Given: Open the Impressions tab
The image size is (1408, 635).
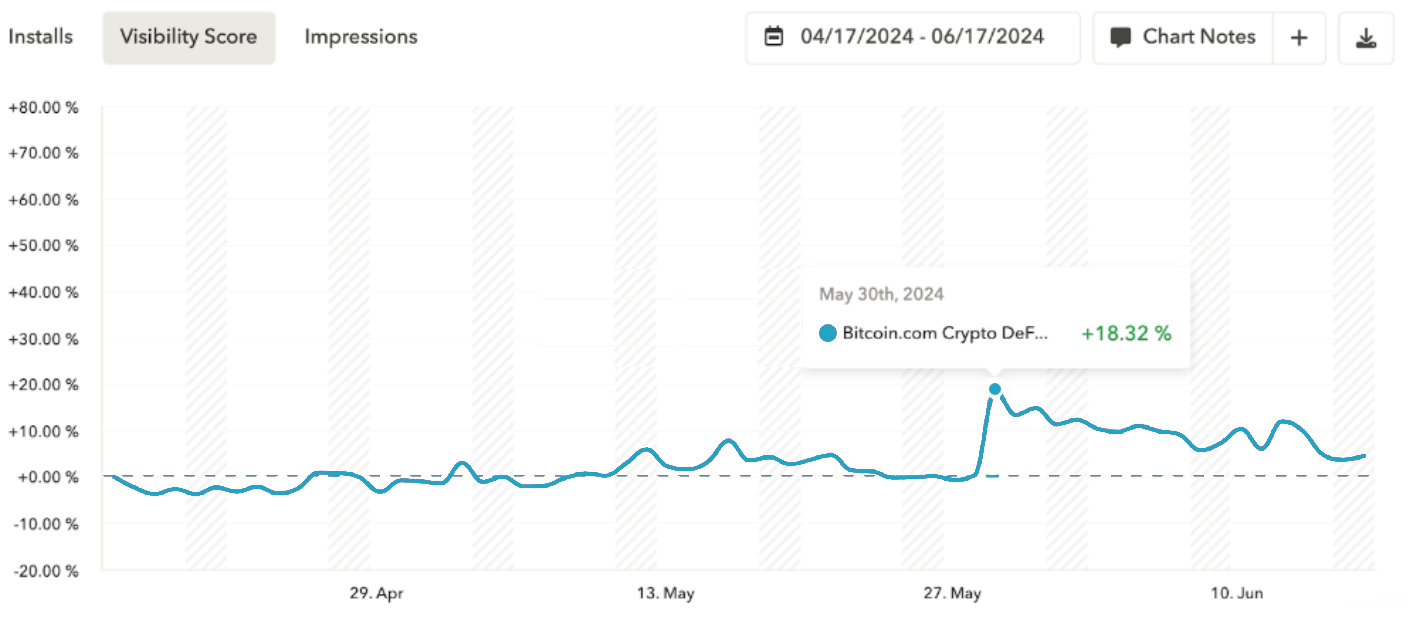Looking at the screenshot, I should 361,37.
